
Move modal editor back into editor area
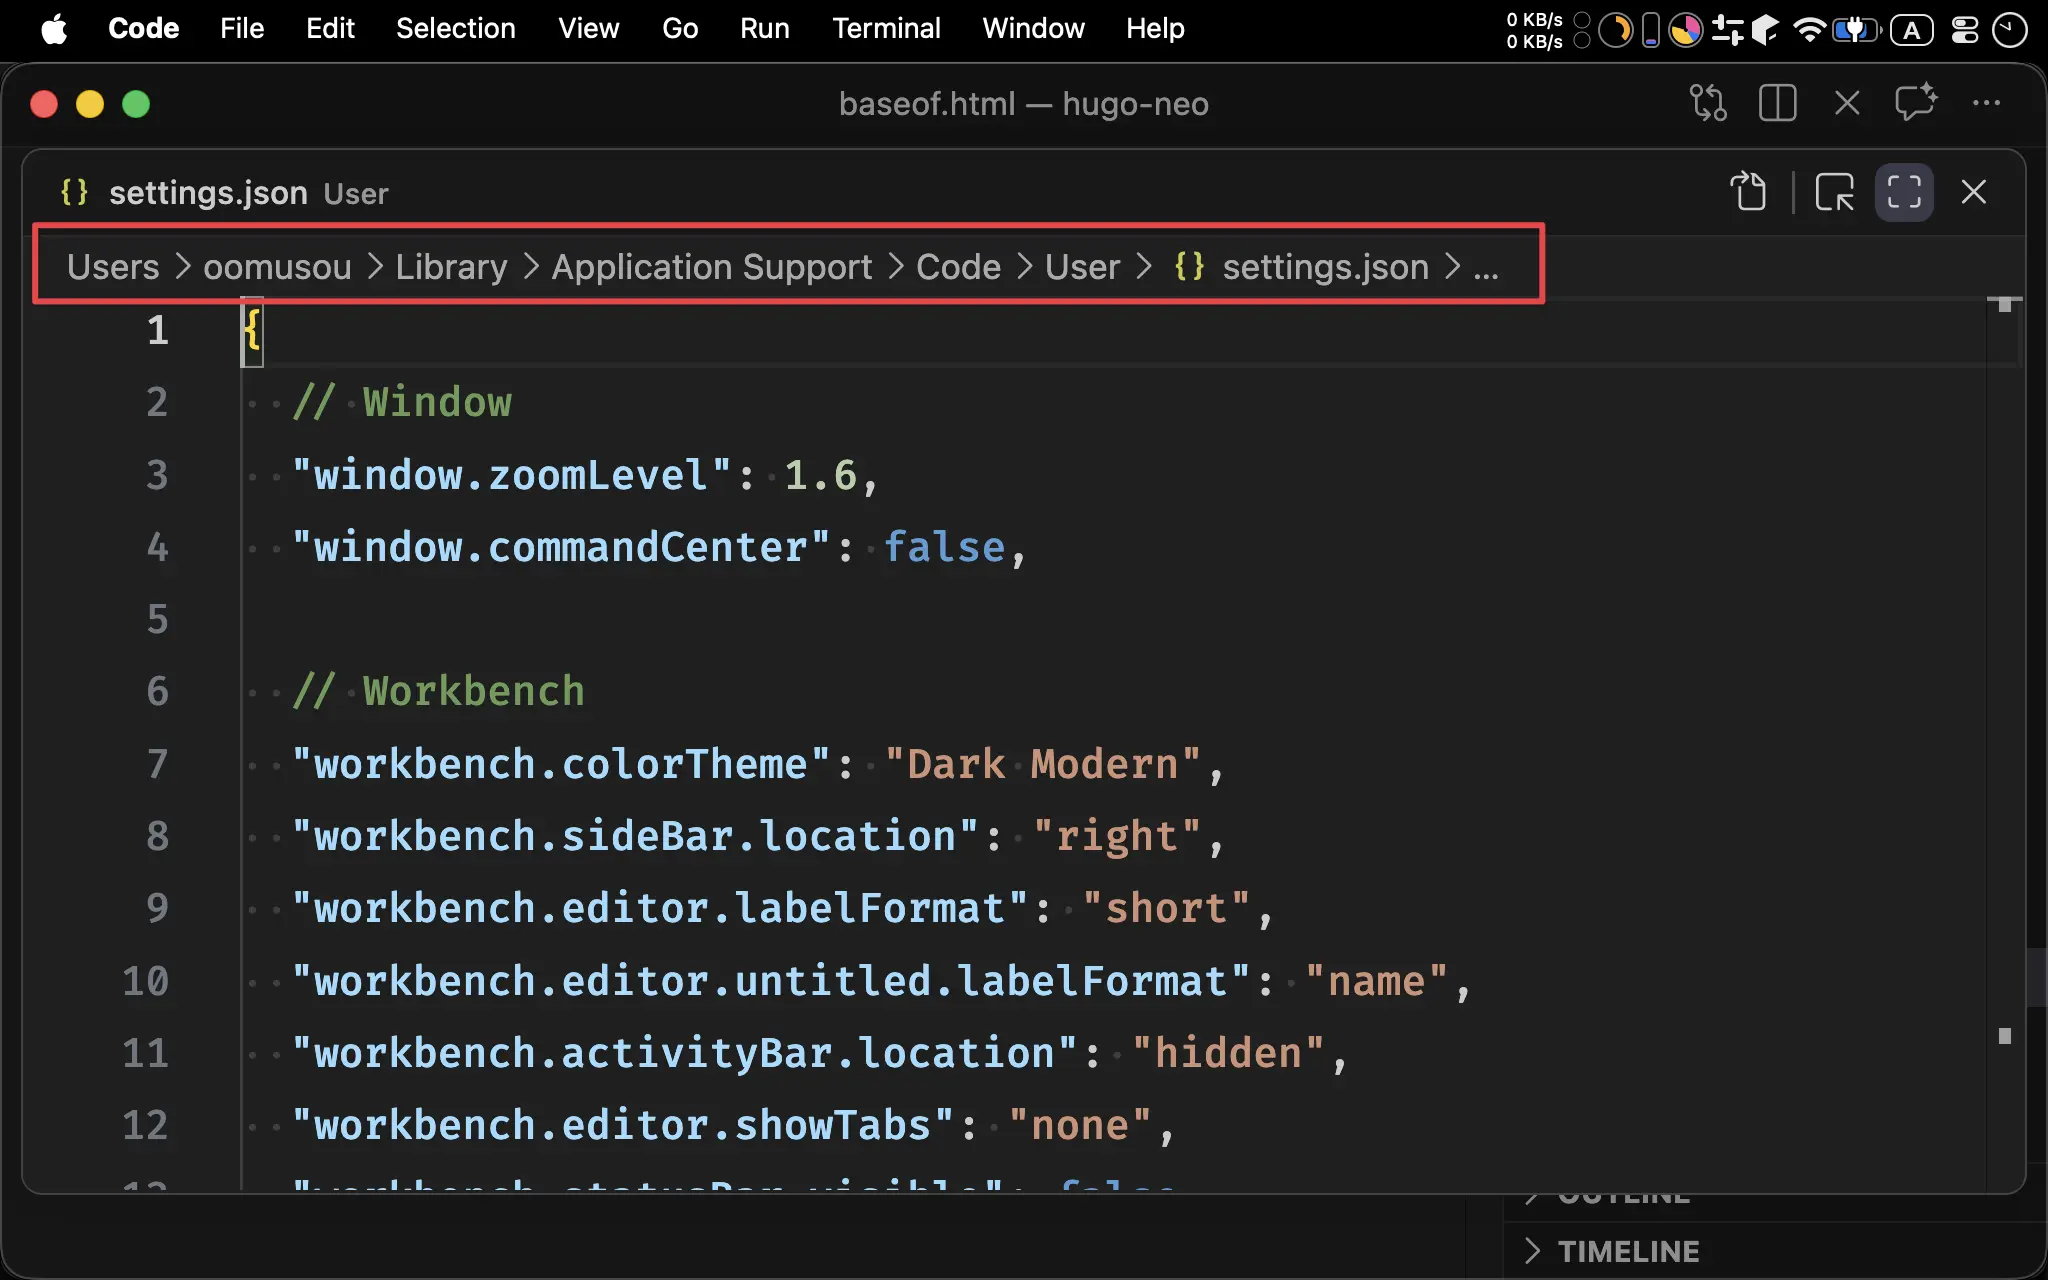point(1834,192)
